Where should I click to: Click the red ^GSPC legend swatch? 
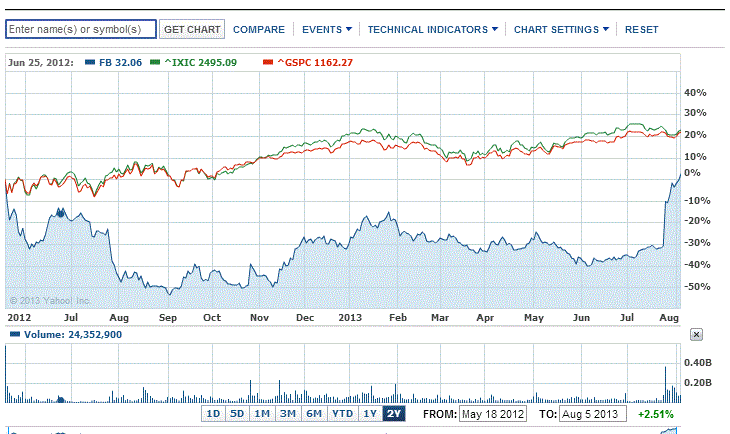[268, 62]
